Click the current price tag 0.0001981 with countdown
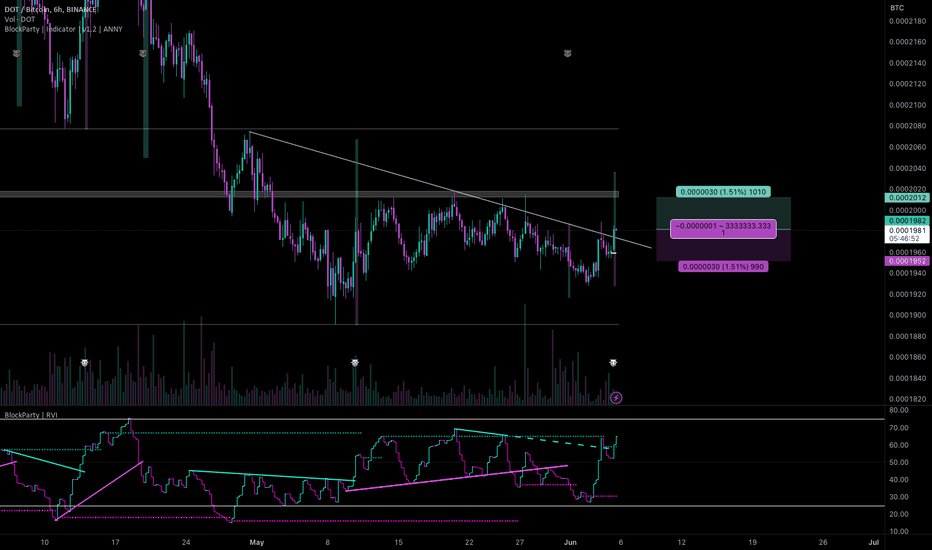The image size is (932, 550). (x=906, y=234)
